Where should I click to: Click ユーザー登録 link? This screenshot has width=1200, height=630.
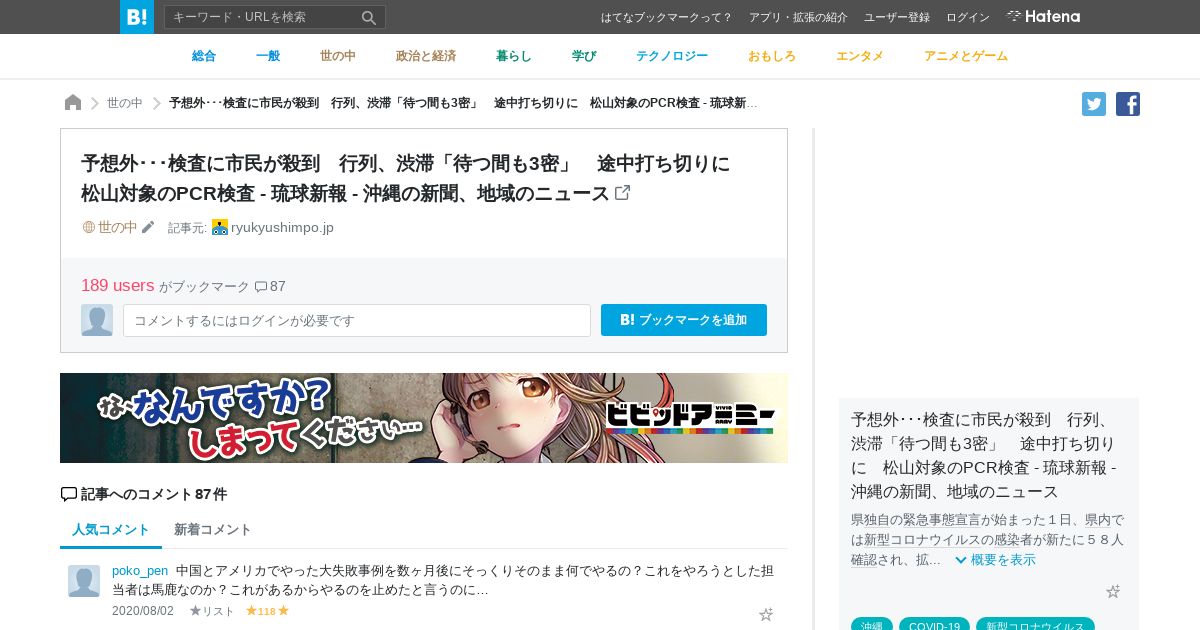897,17
